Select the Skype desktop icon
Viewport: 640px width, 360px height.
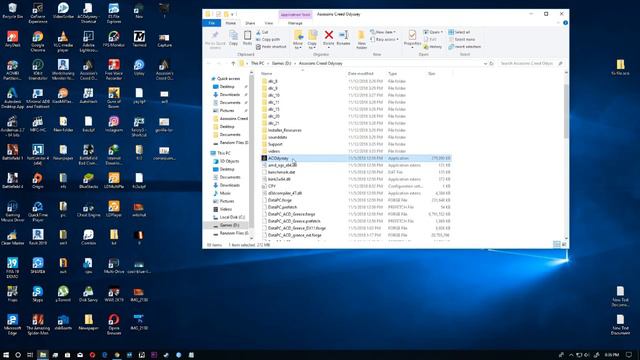tap(38, 293)
